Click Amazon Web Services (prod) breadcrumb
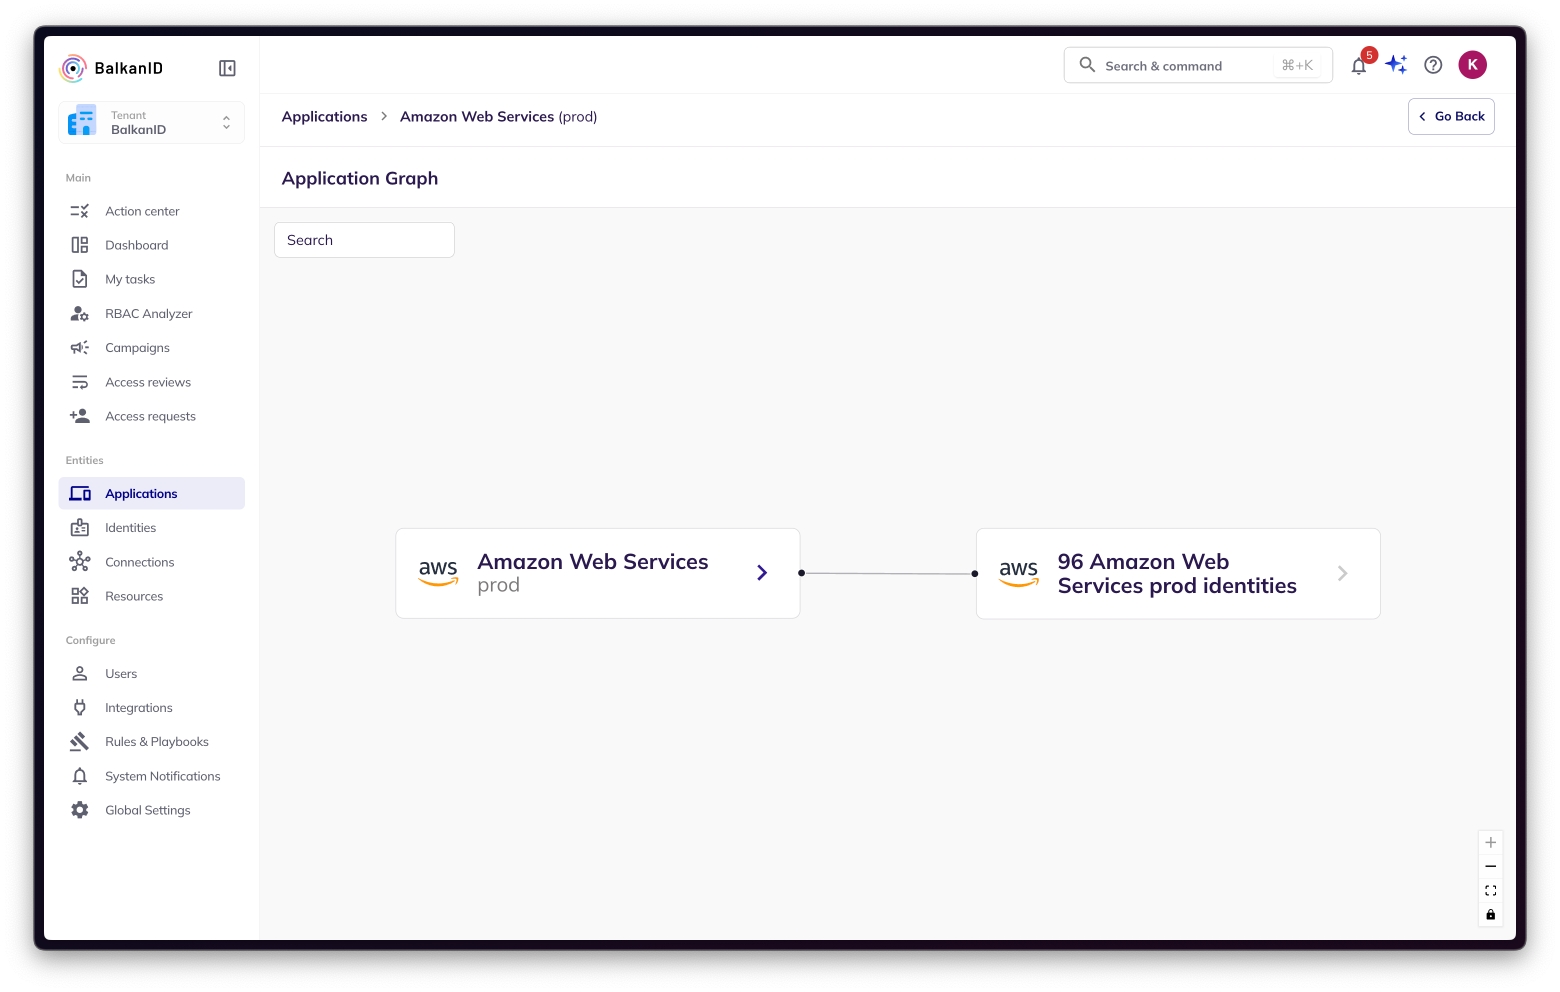The image size is (1560, 992). tap(498, 116)
